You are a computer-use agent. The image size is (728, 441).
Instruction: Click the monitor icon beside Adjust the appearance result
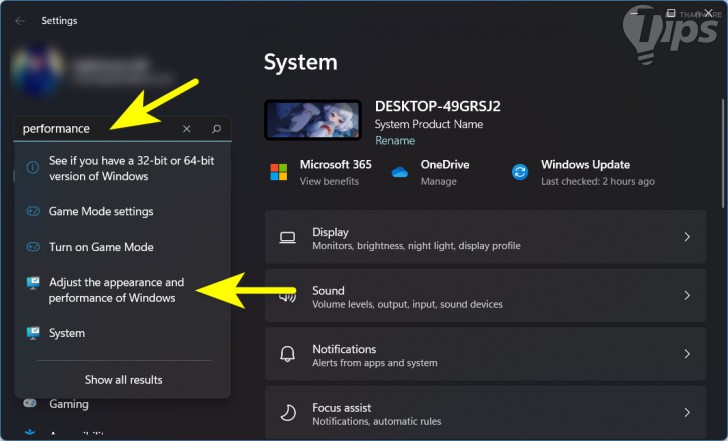33,283
